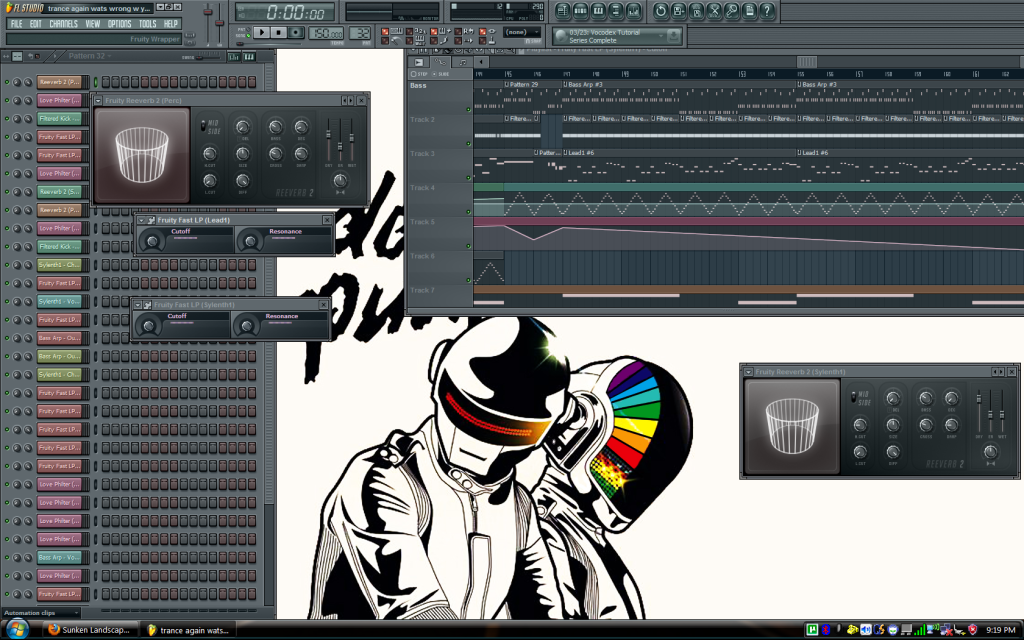The height and width of the screenshot is (640, 1024).
Task: Stop playback with the Stop button
Action: coord(278,32)
